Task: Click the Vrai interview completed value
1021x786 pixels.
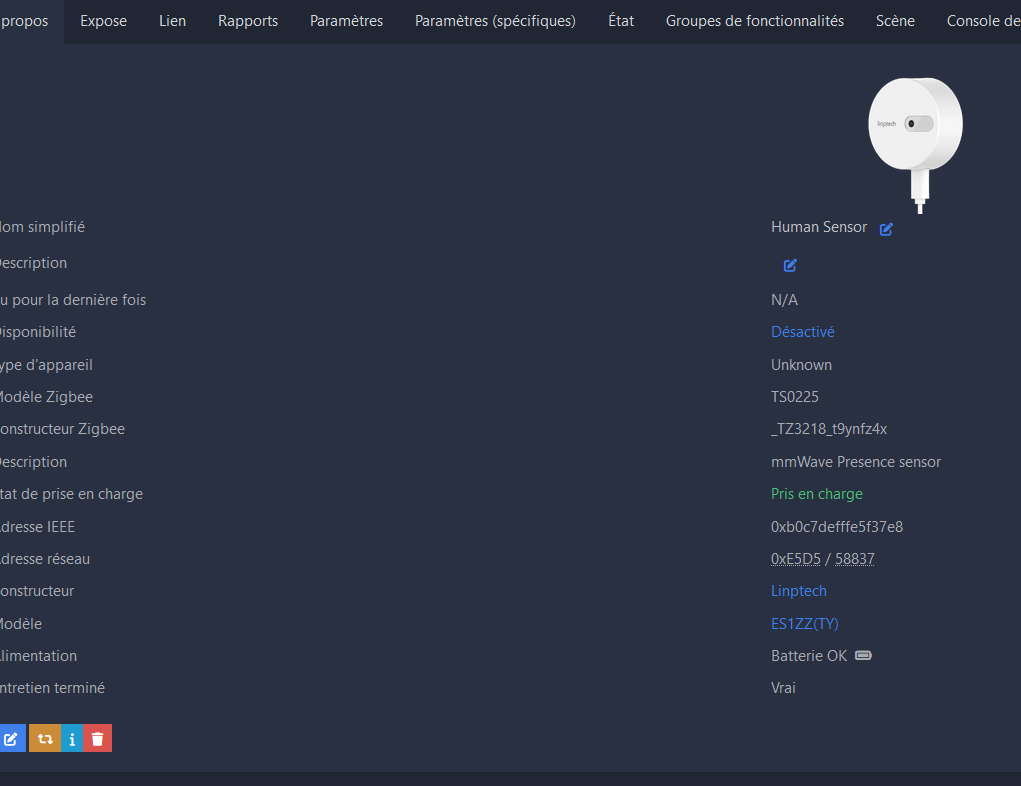Action: tap(783, 688)
